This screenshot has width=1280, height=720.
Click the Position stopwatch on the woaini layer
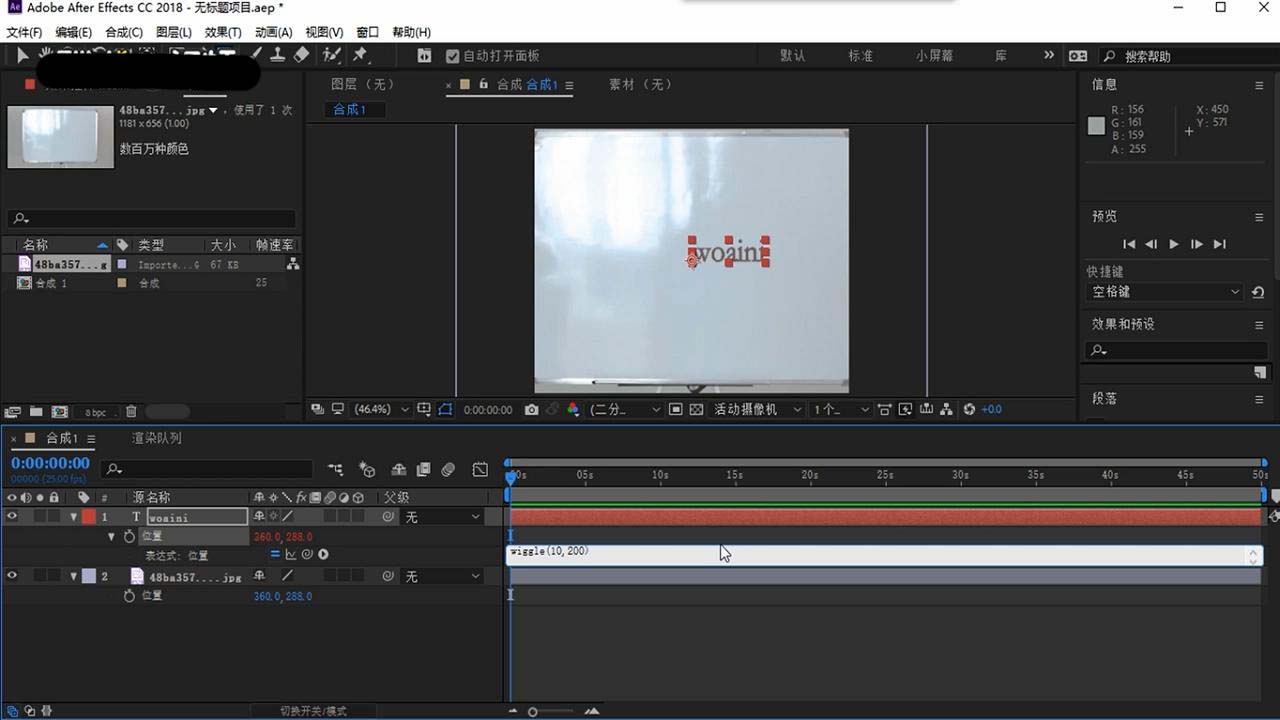click(129, 536)
